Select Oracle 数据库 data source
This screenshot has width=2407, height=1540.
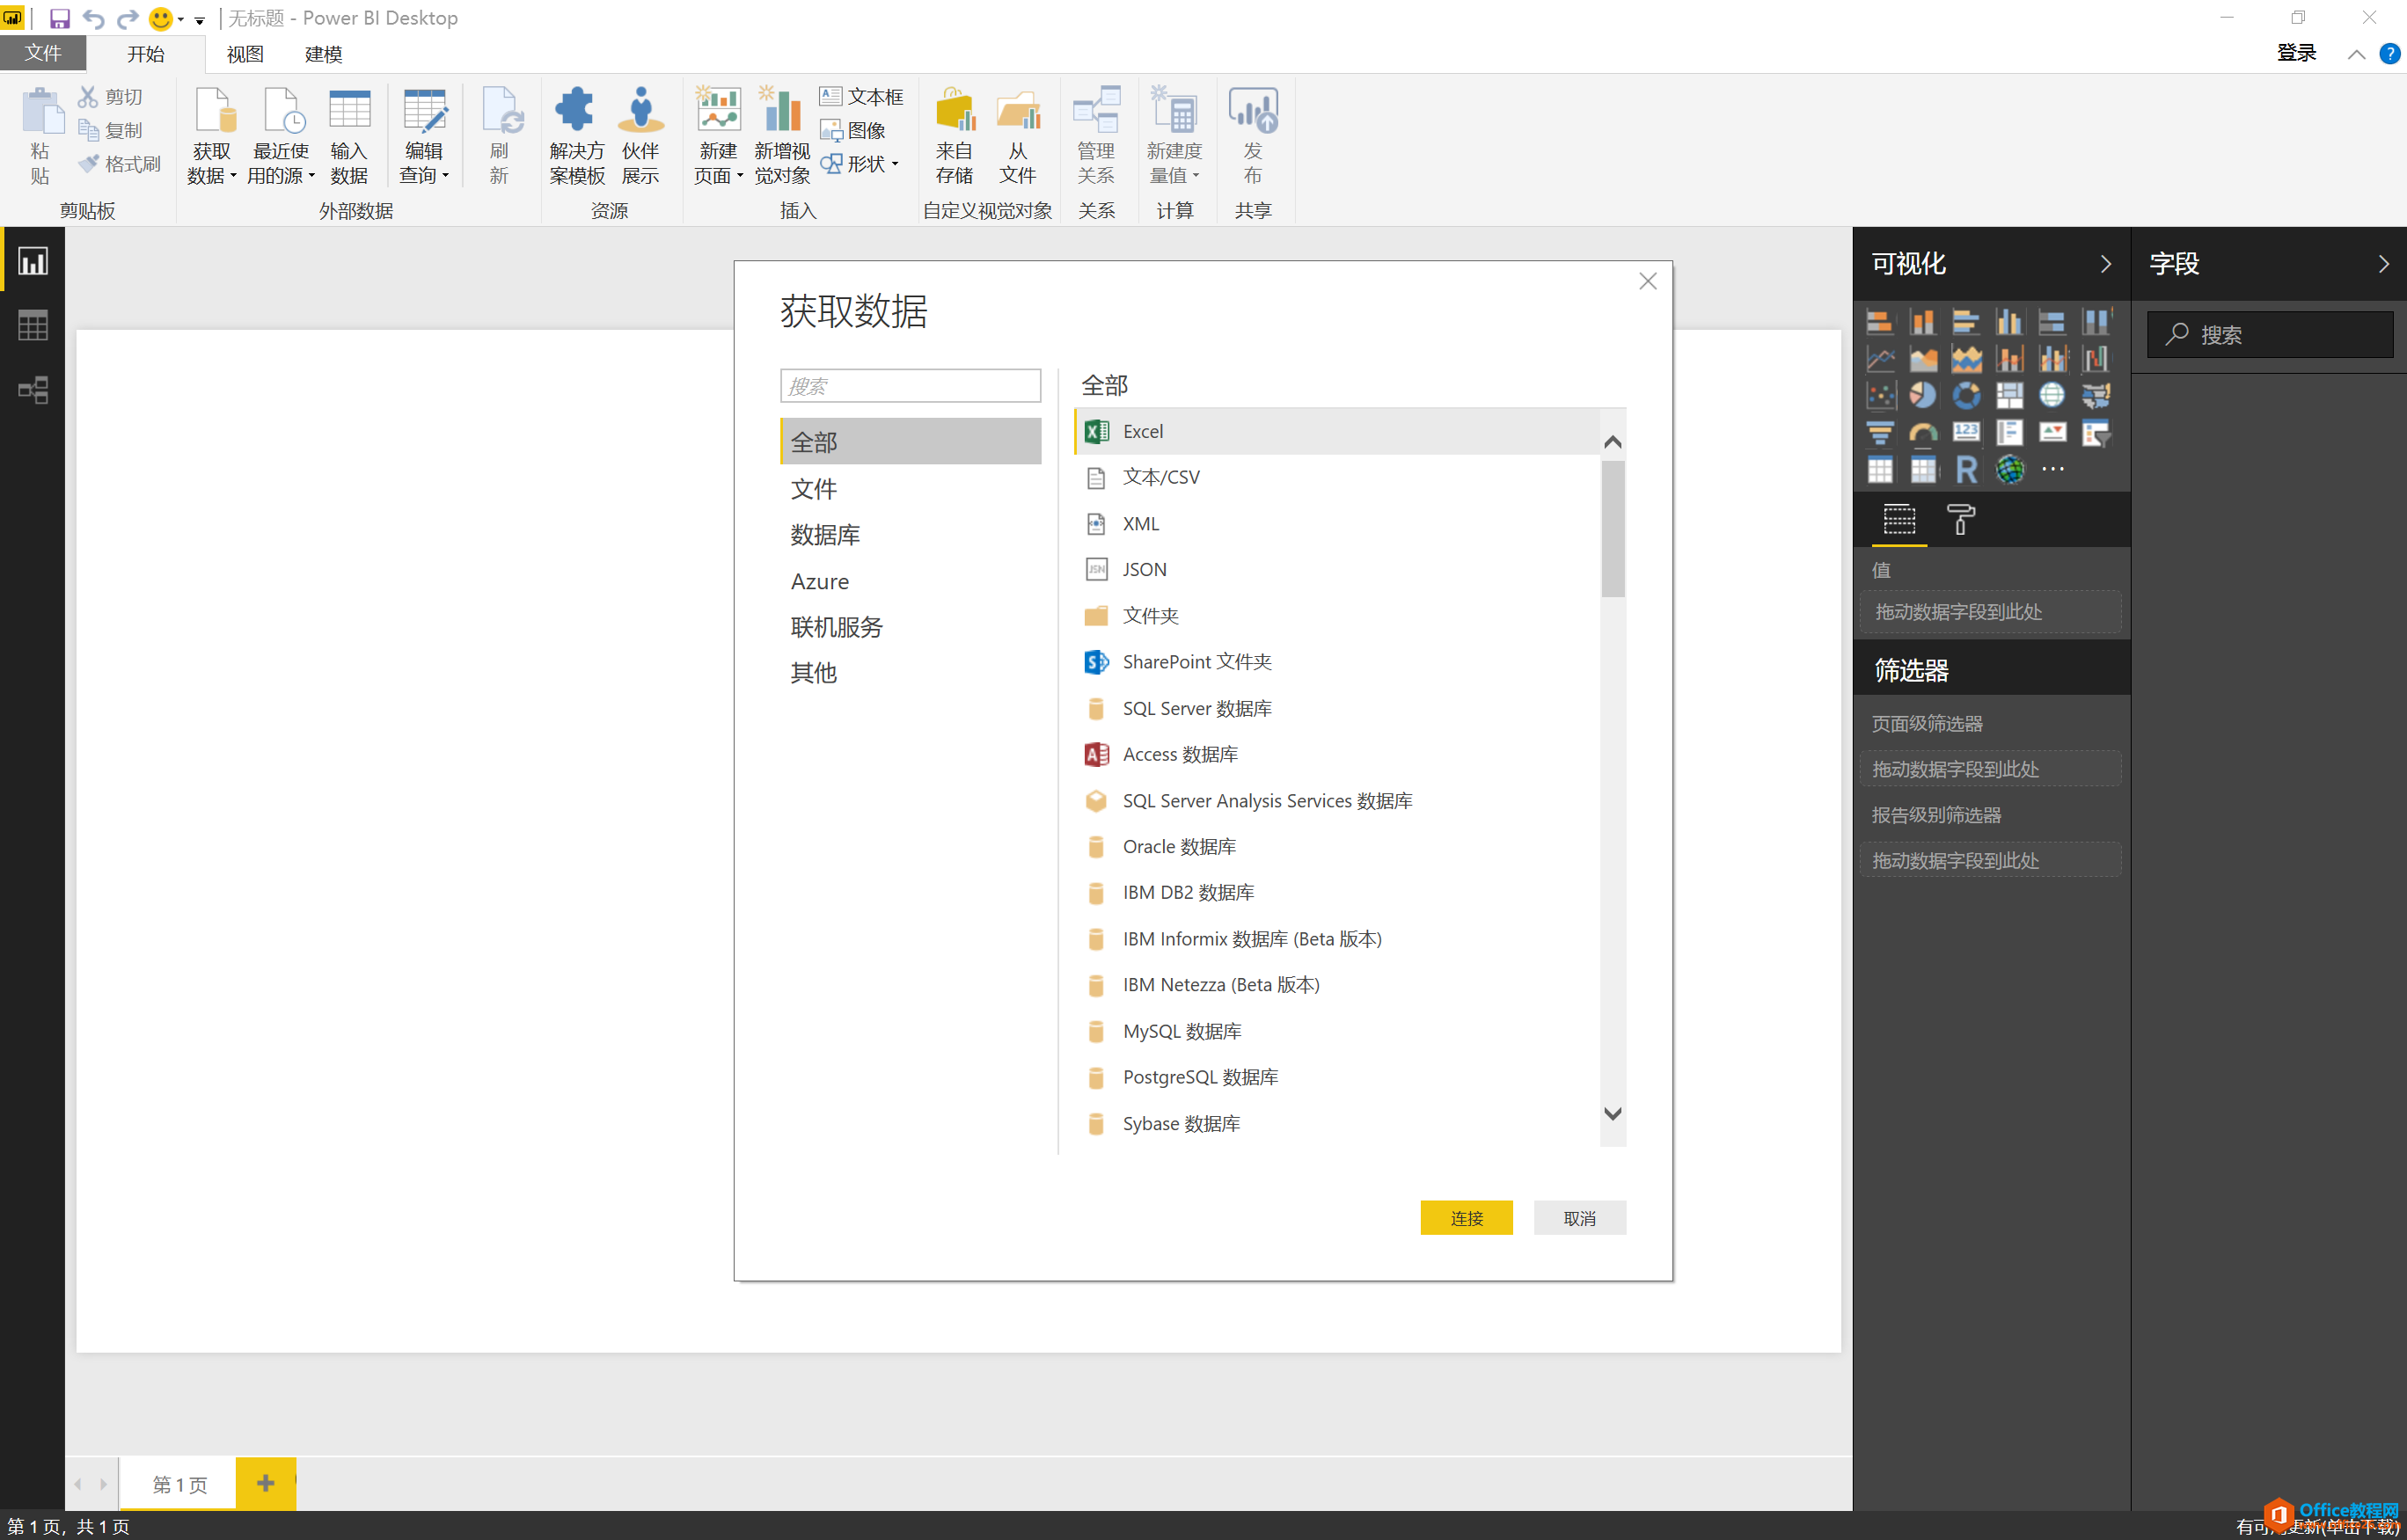click(1338, 846)
